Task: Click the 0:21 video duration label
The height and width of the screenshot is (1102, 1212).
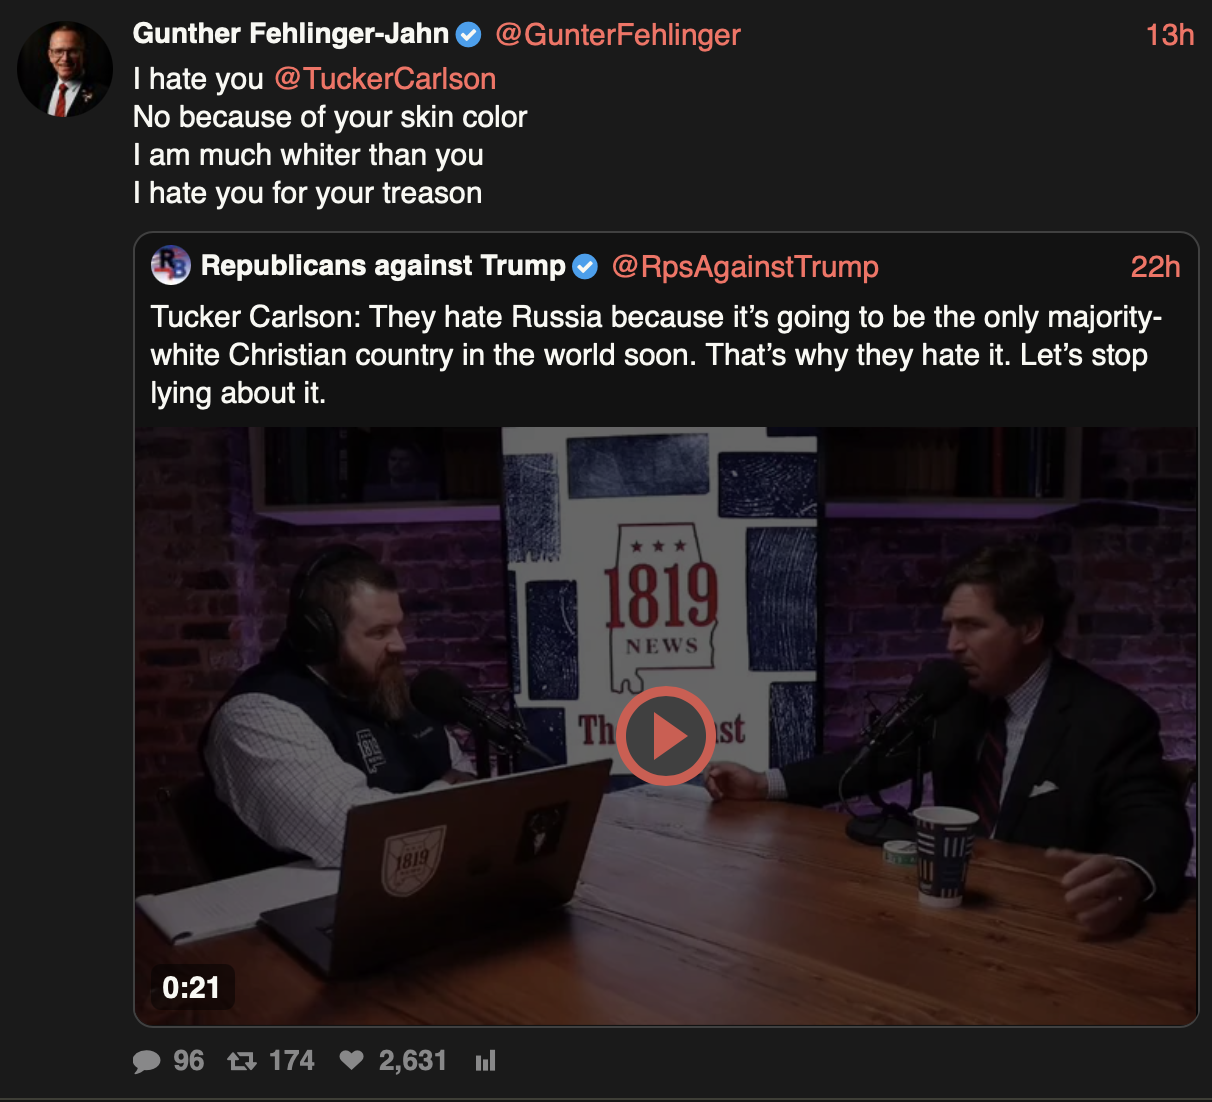Action: [x=191, y=987]
